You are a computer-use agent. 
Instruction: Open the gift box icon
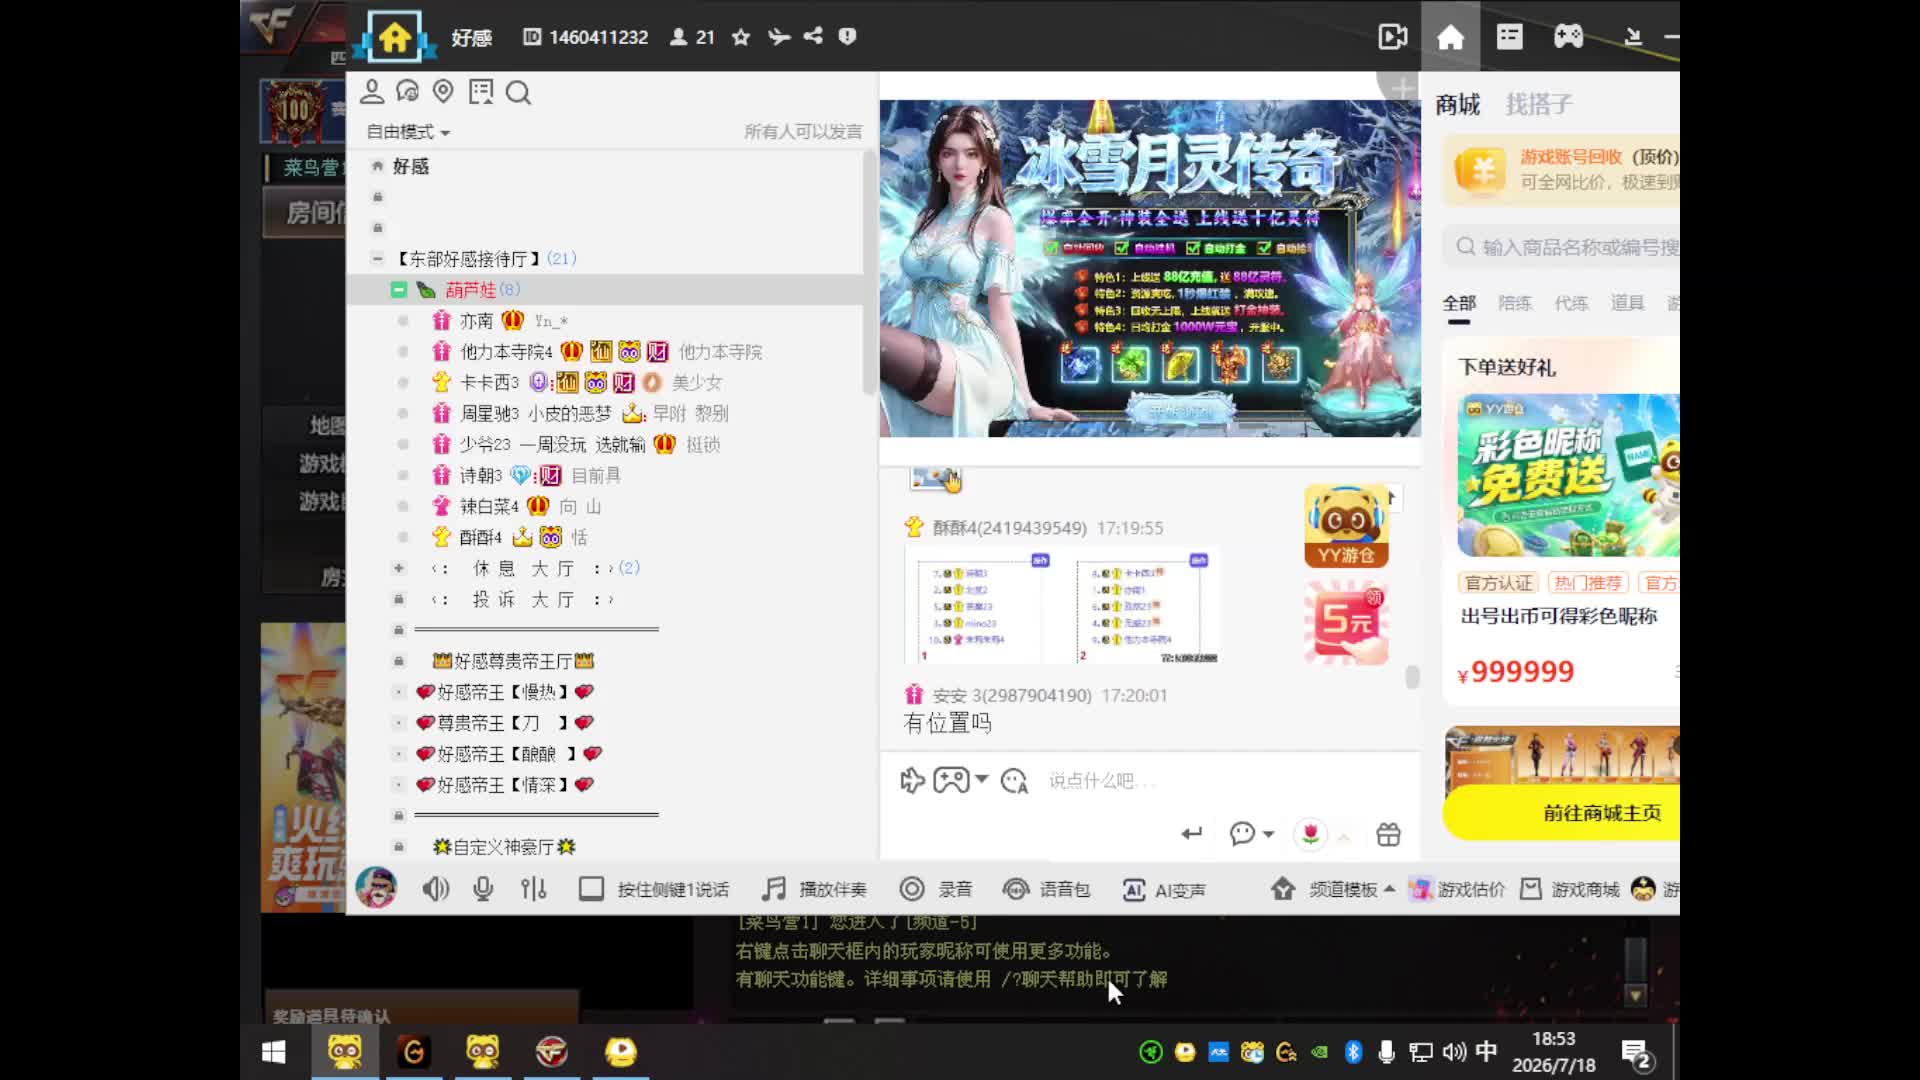(x=1388, y=834)
